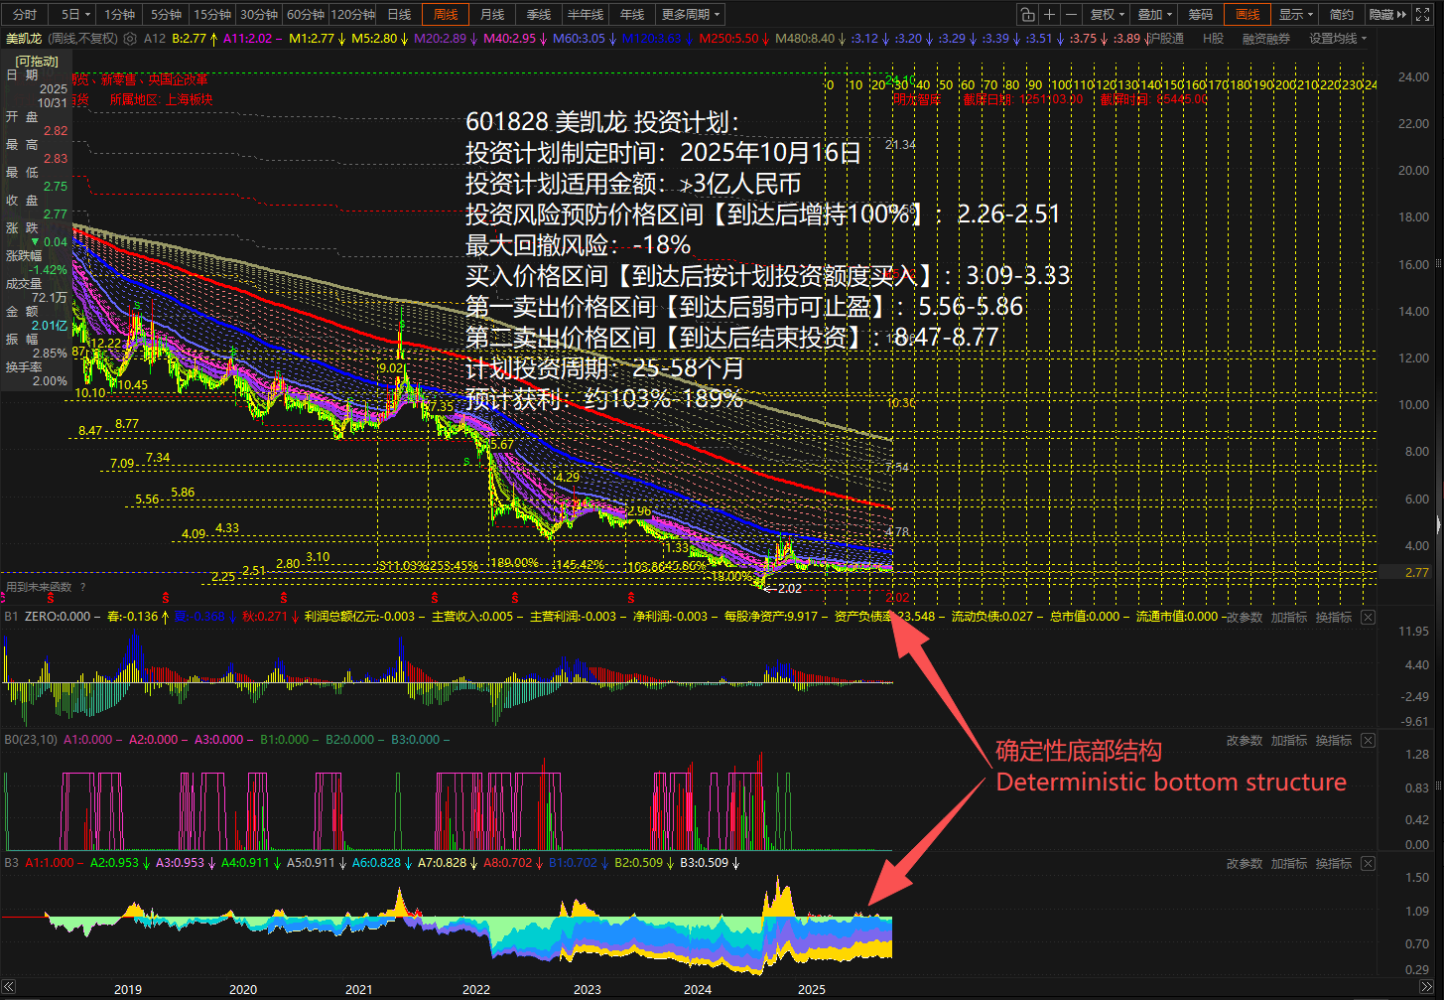The width and height of the screenshot is (1444, 1000).
Task: Click the 简约 simple mode button
Action: click(1342, 14)
